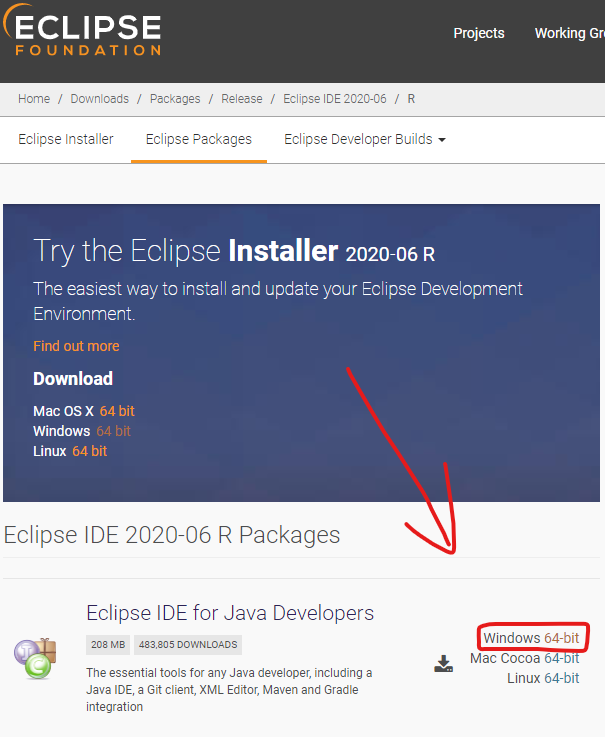
Task: Click the 208 MB size badge
Action: pos(108,644)
